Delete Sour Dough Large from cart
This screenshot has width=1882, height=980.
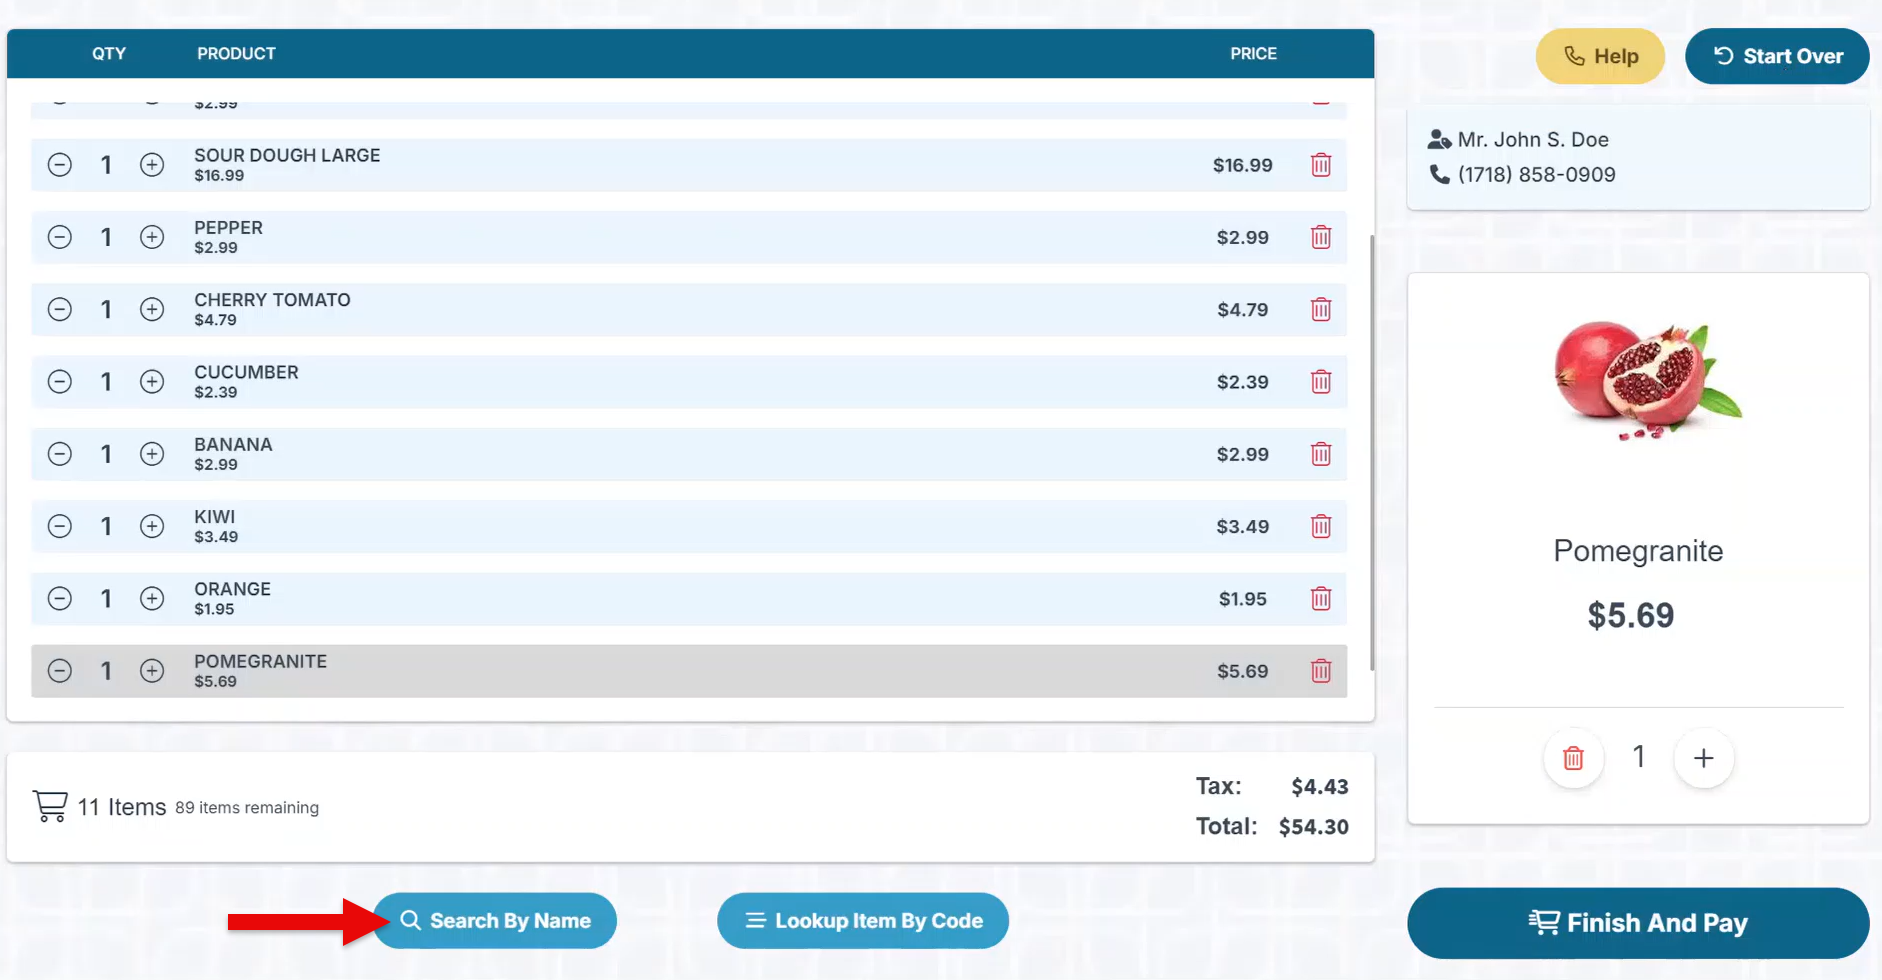point(1321,165)
